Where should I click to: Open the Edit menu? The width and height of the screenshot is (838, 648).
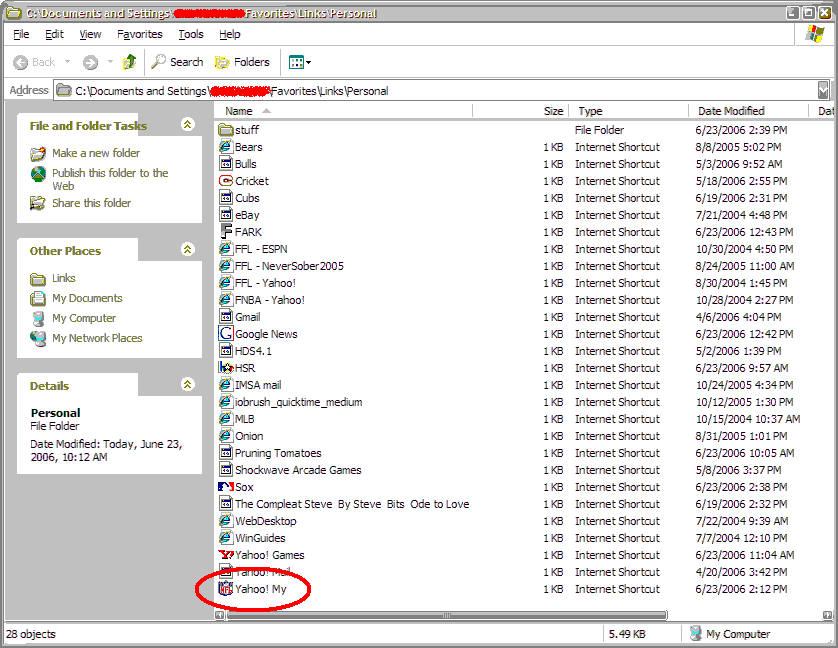pos(54,34)
